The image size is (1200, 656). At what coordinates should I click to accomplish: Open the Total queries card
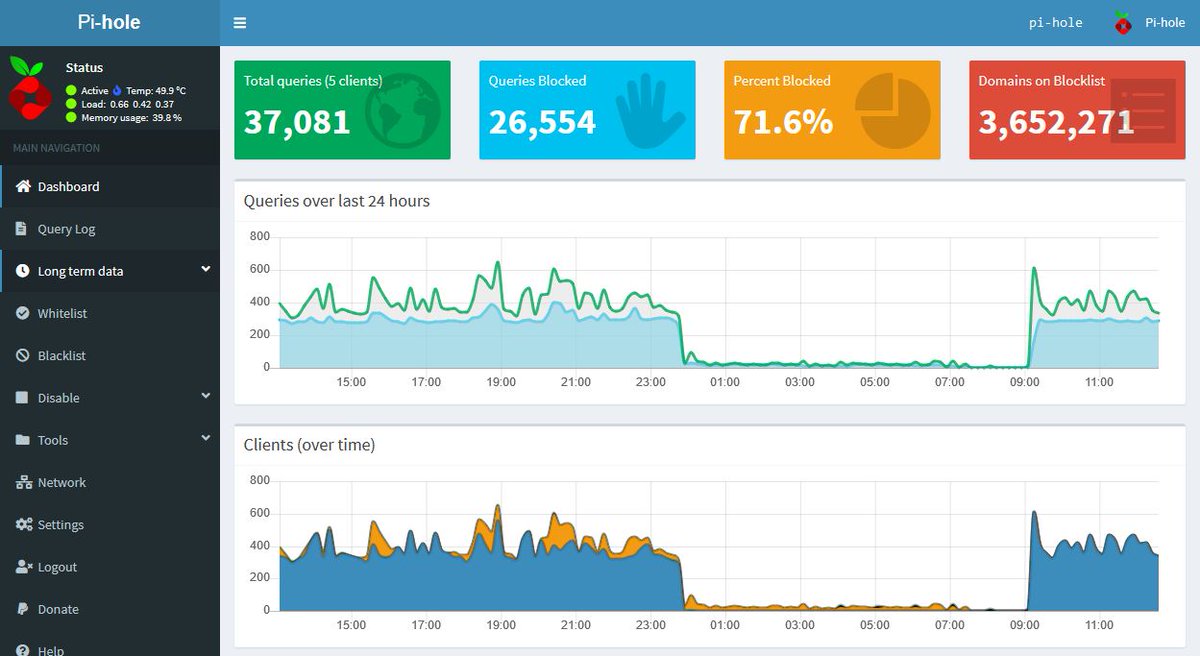click(342, 110)
